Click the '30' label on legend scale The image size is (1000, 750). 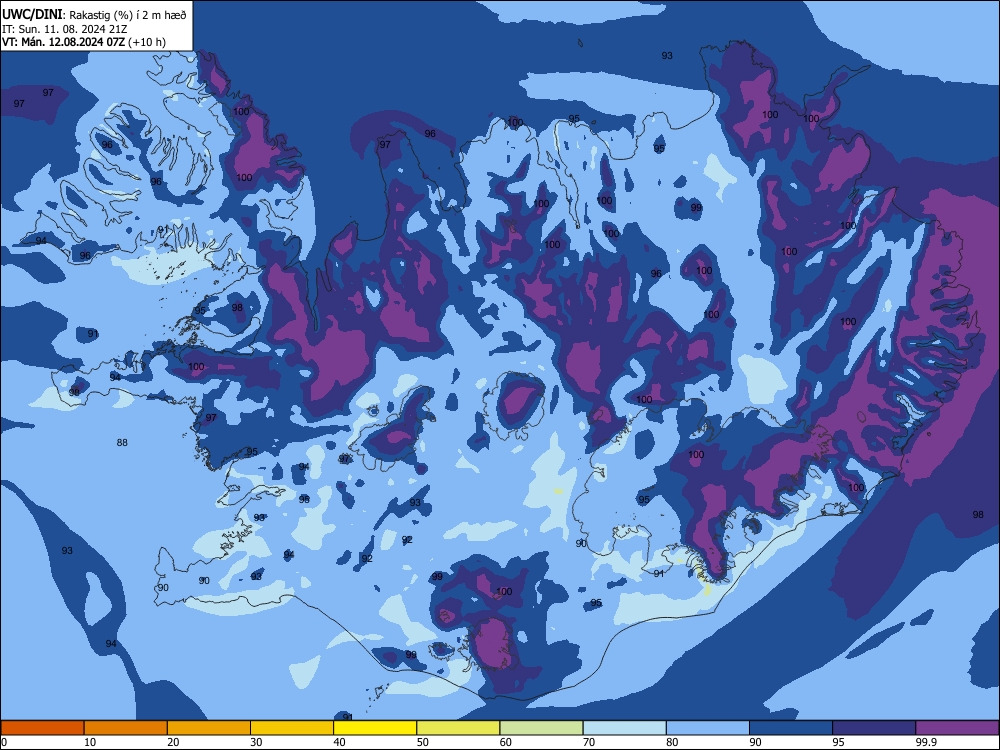(x=256, y=742)
